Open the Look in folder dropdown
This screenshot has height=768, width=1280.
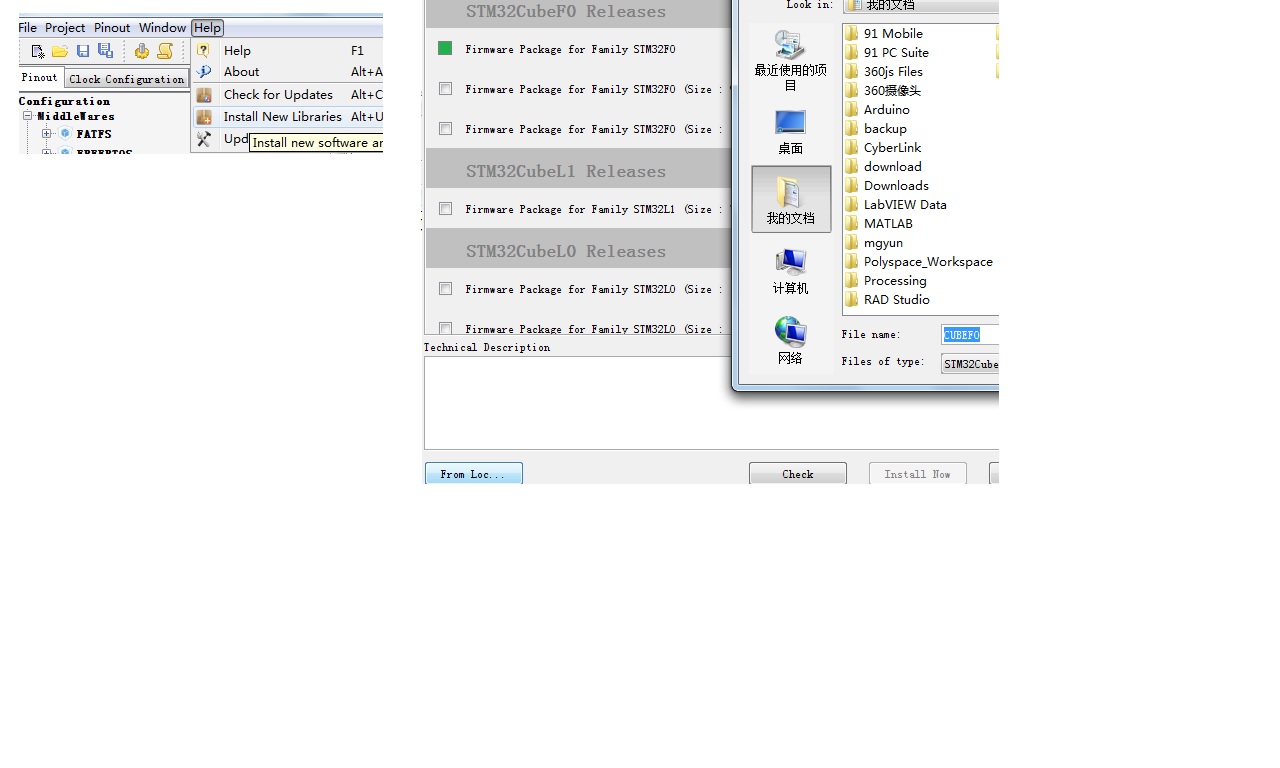point(920,6)
